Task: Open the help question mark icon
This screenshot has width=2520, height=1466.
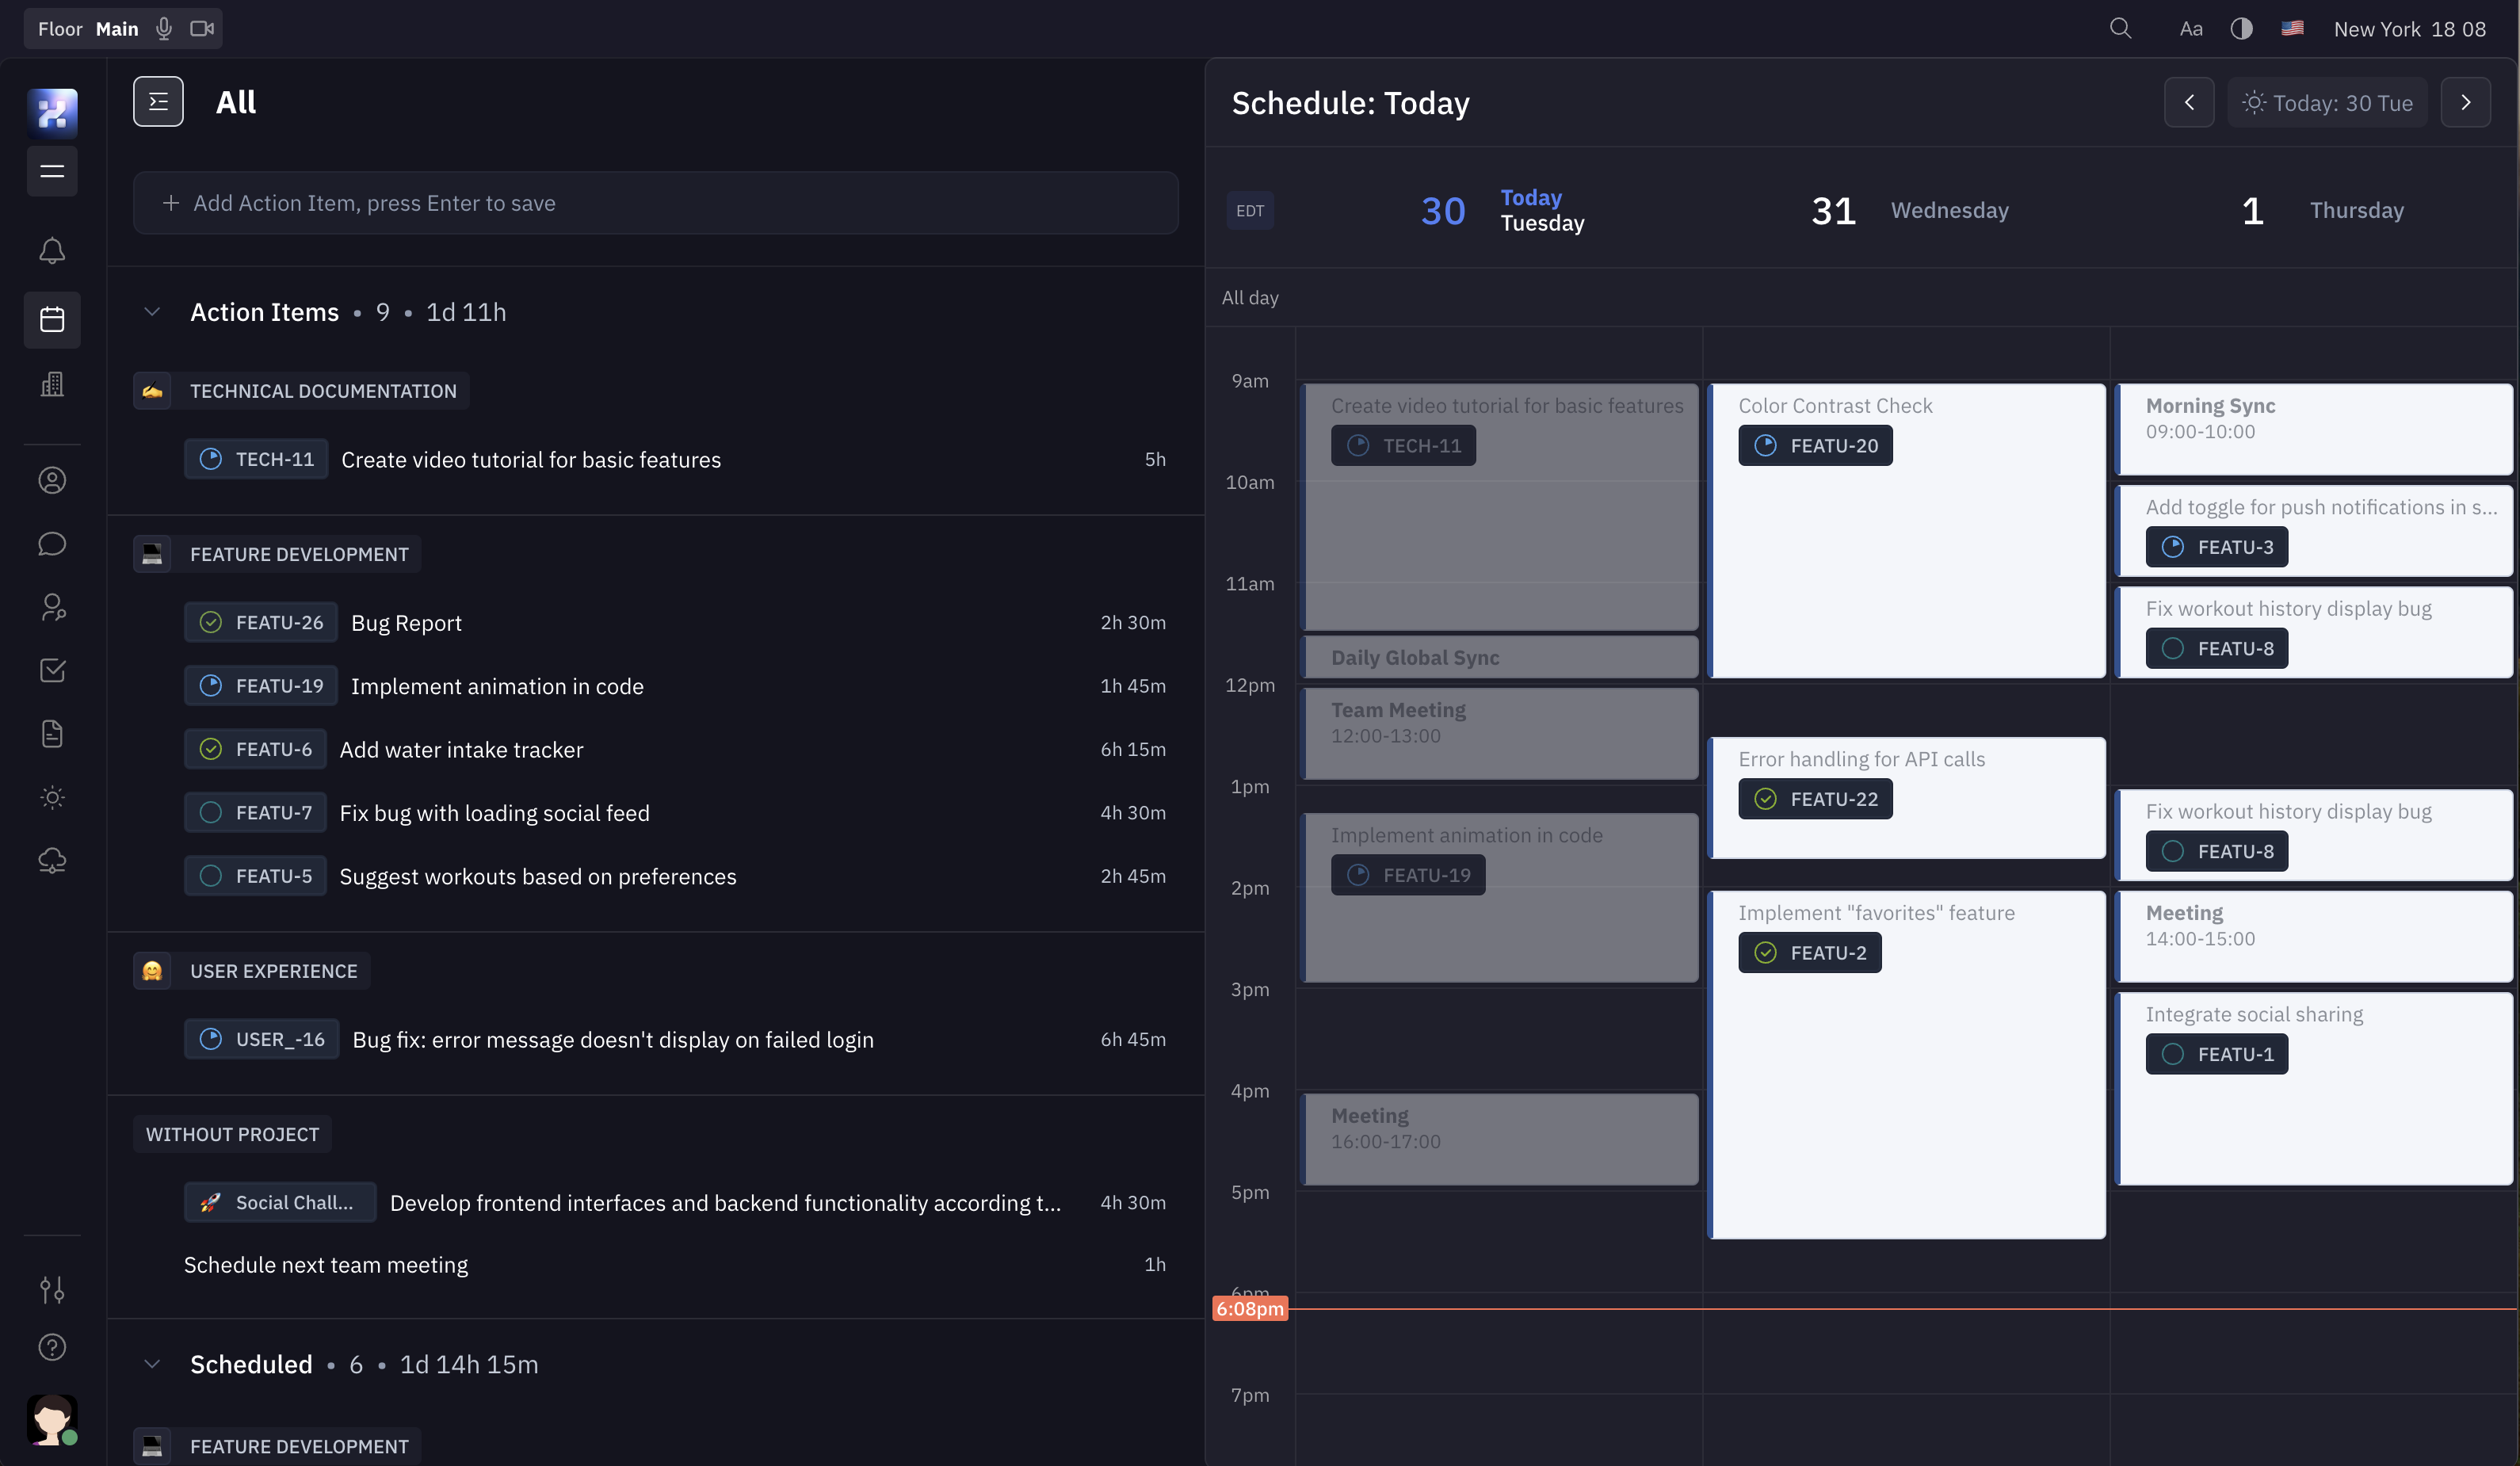Action: (52, 1347)
